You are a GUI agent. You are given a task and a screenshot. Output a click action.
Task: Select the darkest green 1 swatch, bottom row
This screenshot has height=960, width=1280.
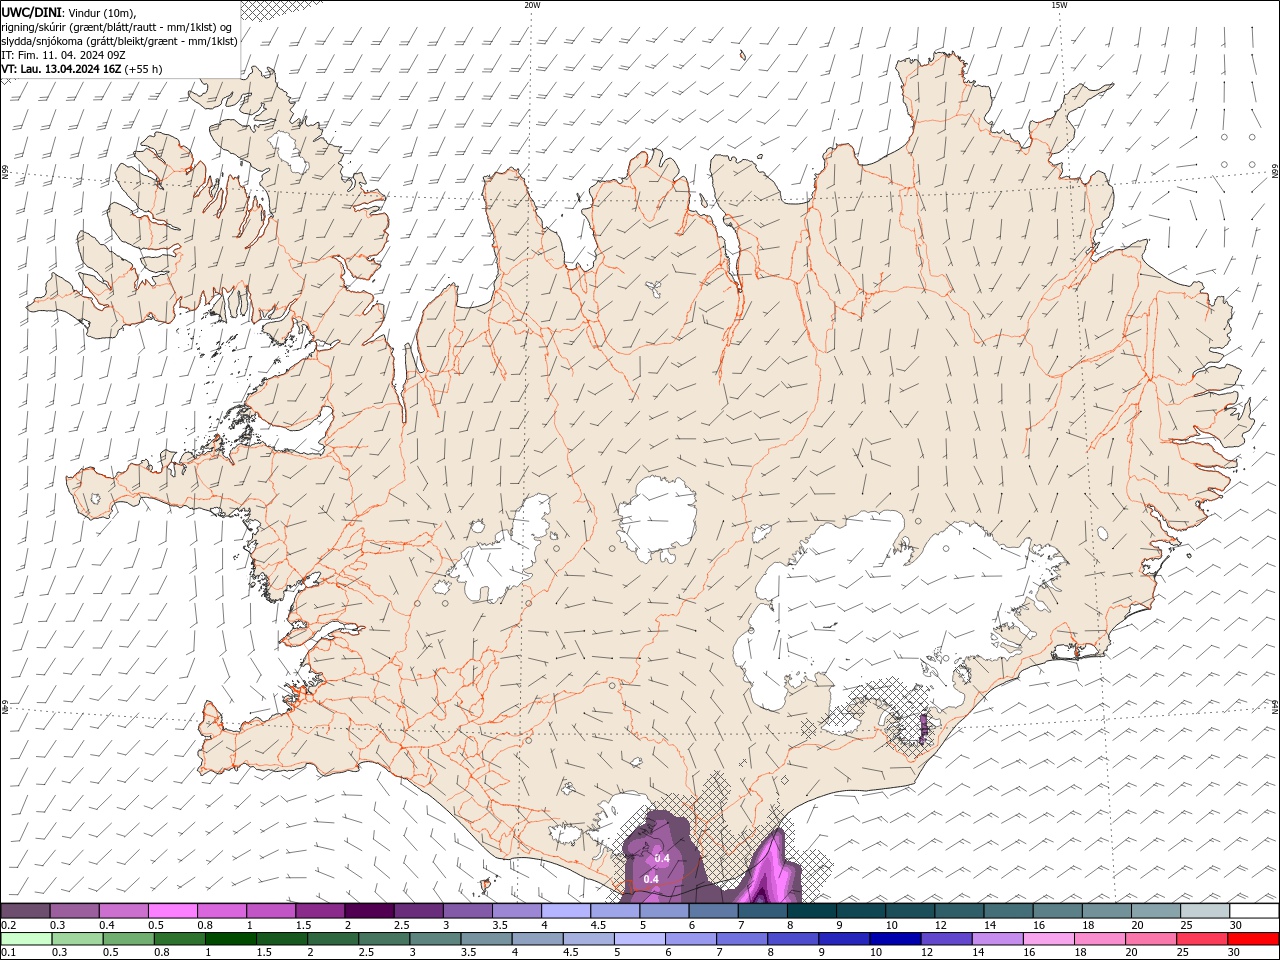pos(230,939)
